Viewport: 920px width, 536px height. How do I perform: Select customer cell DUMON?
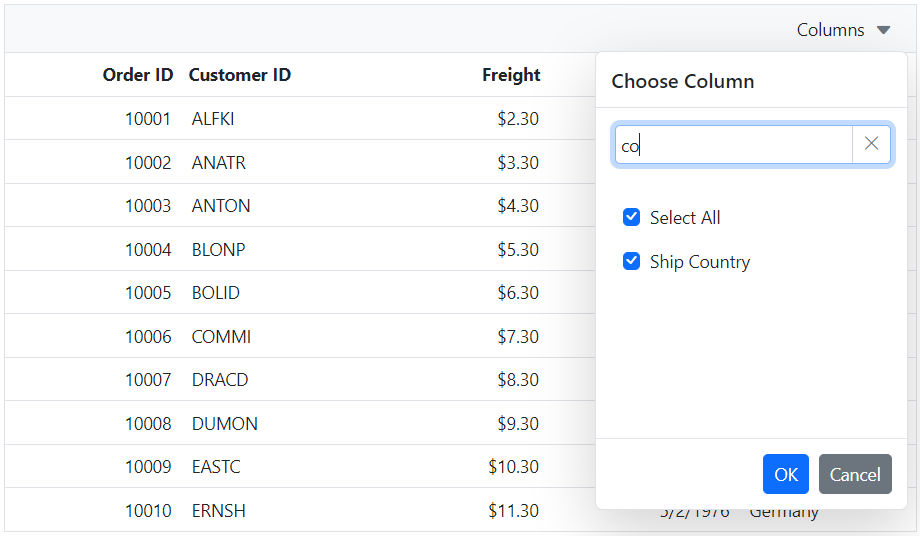point(225,423)
